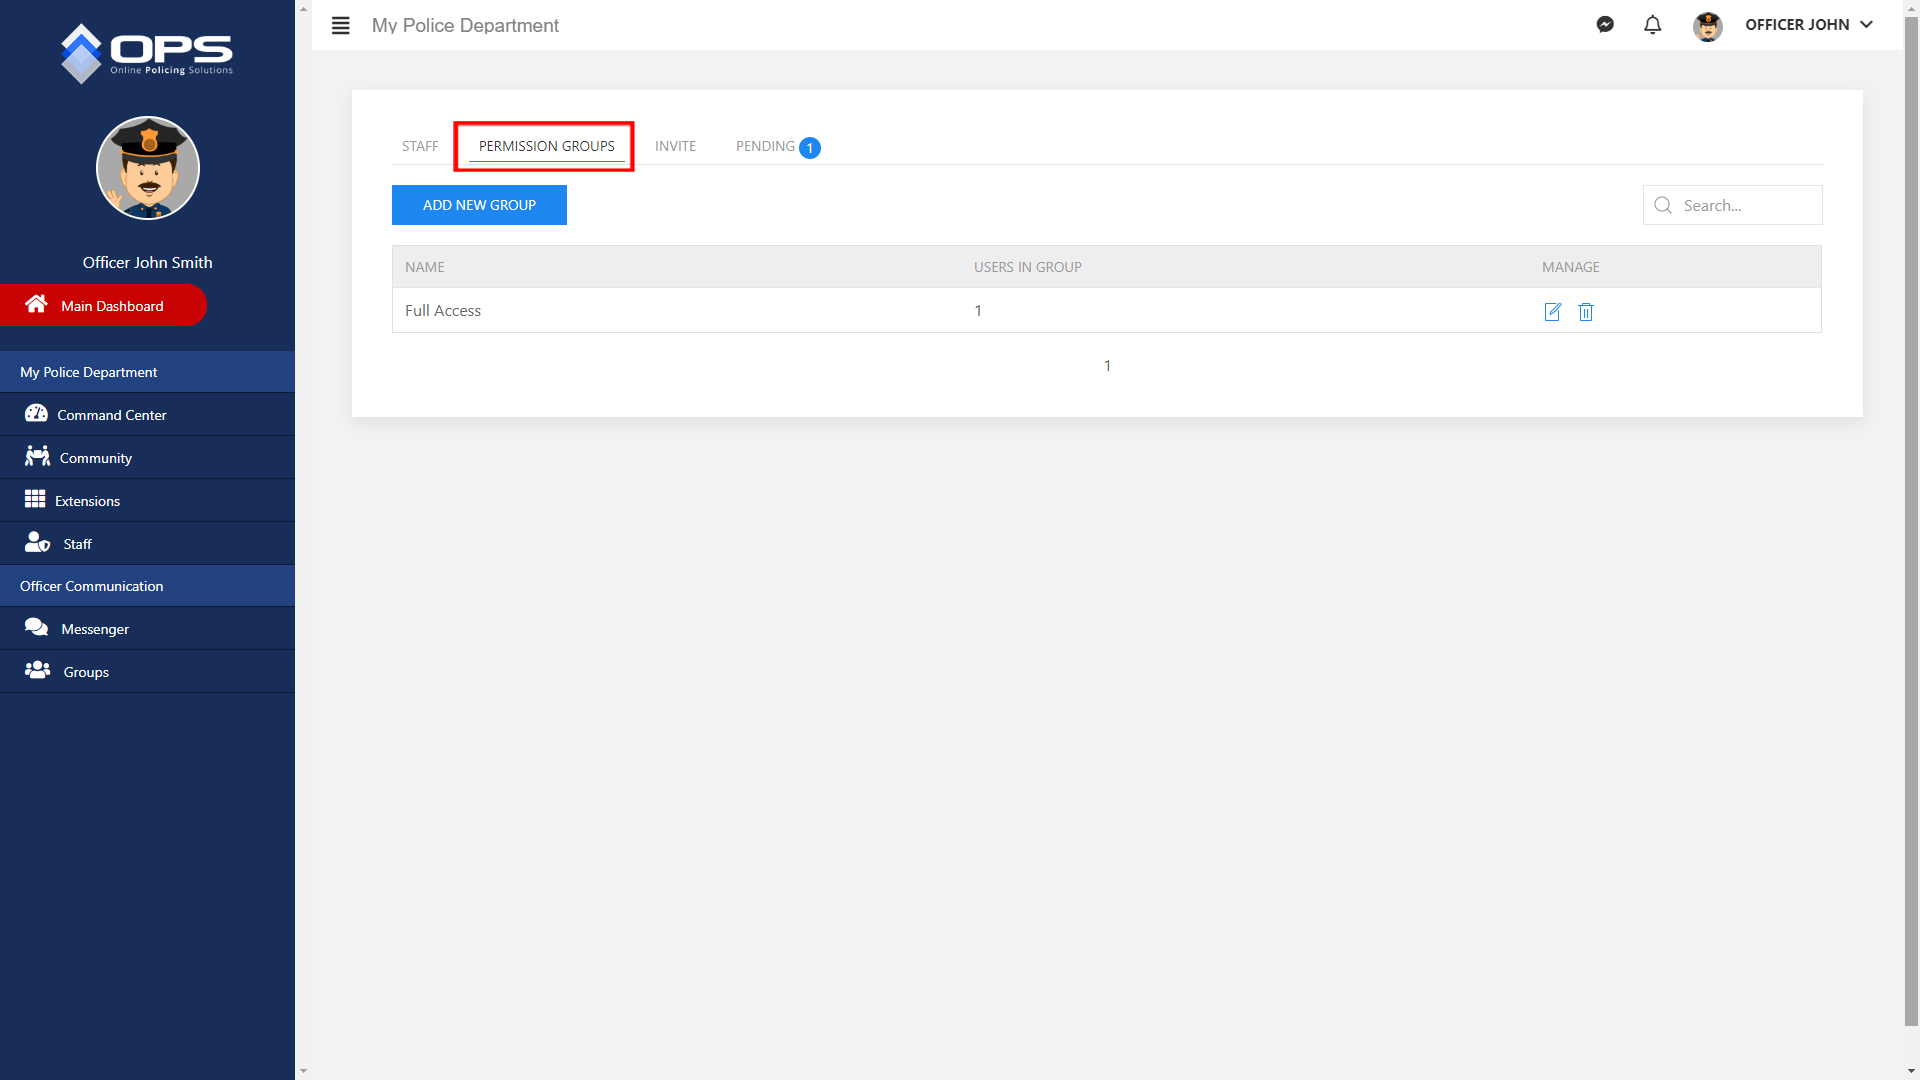Open Command Center from the sidebar
This screenshot has height=1080, width=1920.
click(x=111, y=415)
